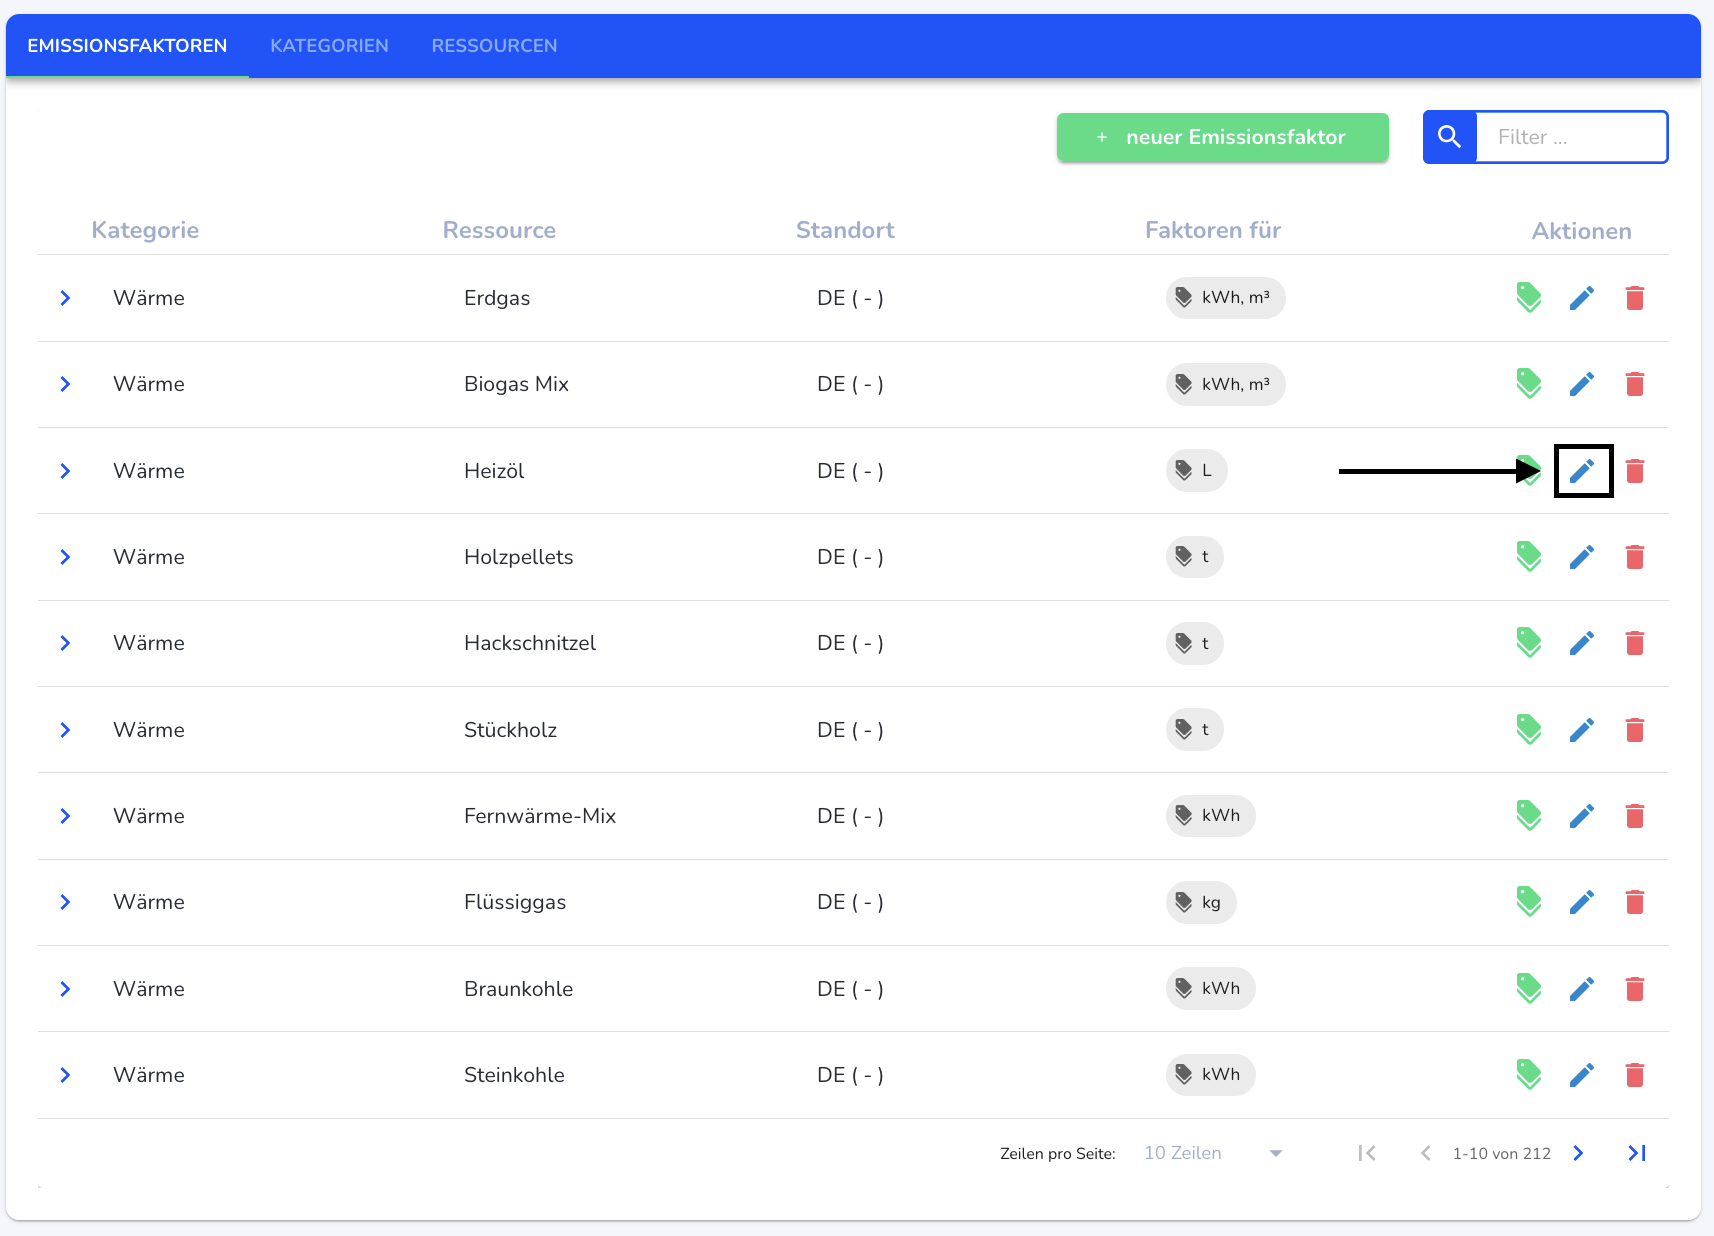
Task: Click the Ressource column header
Action: coord(499,230)
